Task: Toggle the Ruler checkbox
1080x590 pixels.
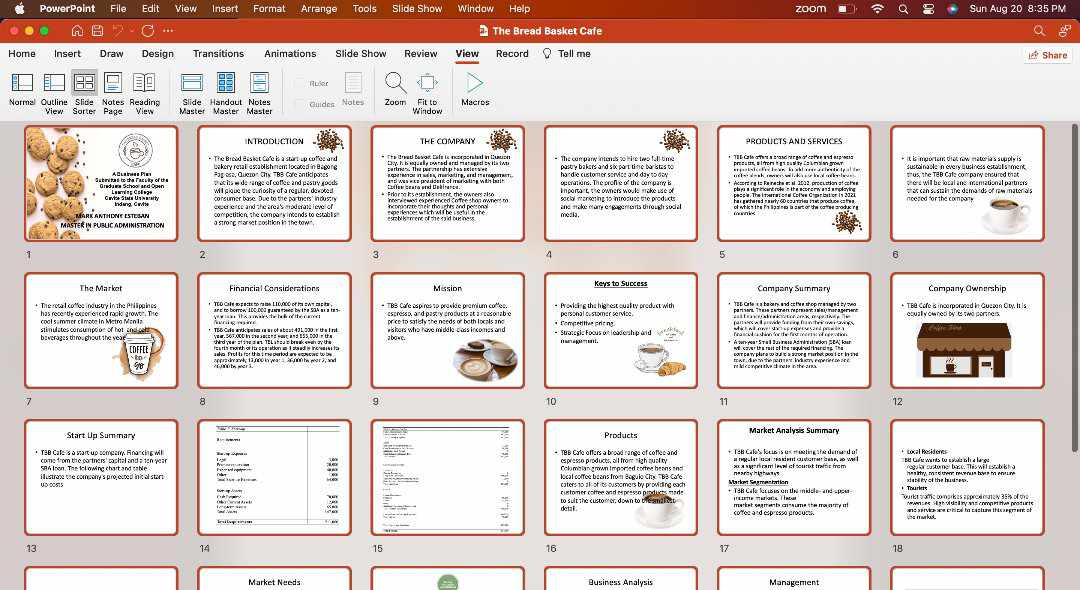Action: (x=300, y=83)
